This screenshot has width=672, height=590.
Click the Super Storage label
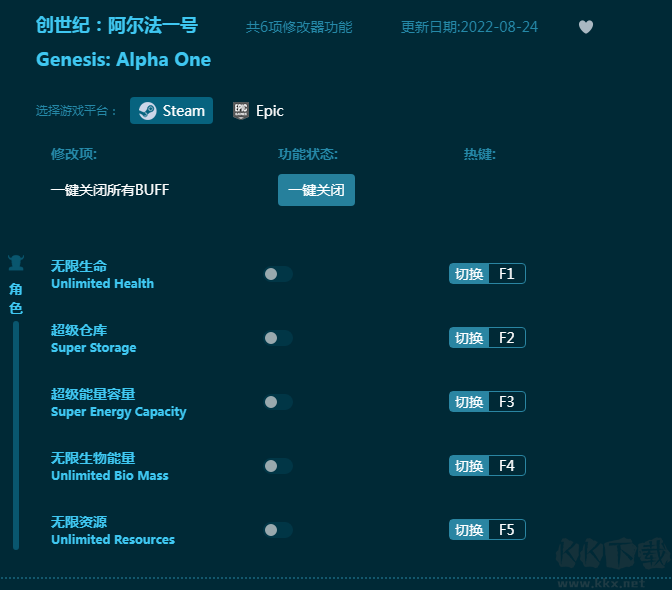(x=93, y=348)
